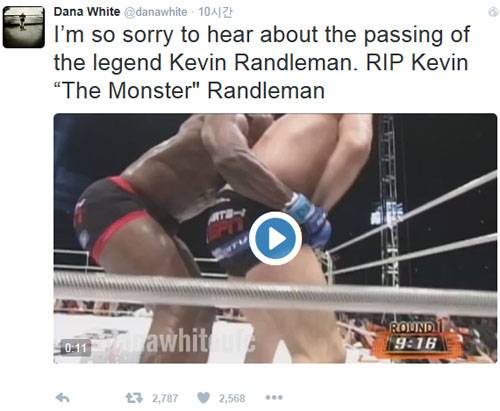500x411 pixels.
Task: Like the tweet with the heart icon
Action: [203, 397]
